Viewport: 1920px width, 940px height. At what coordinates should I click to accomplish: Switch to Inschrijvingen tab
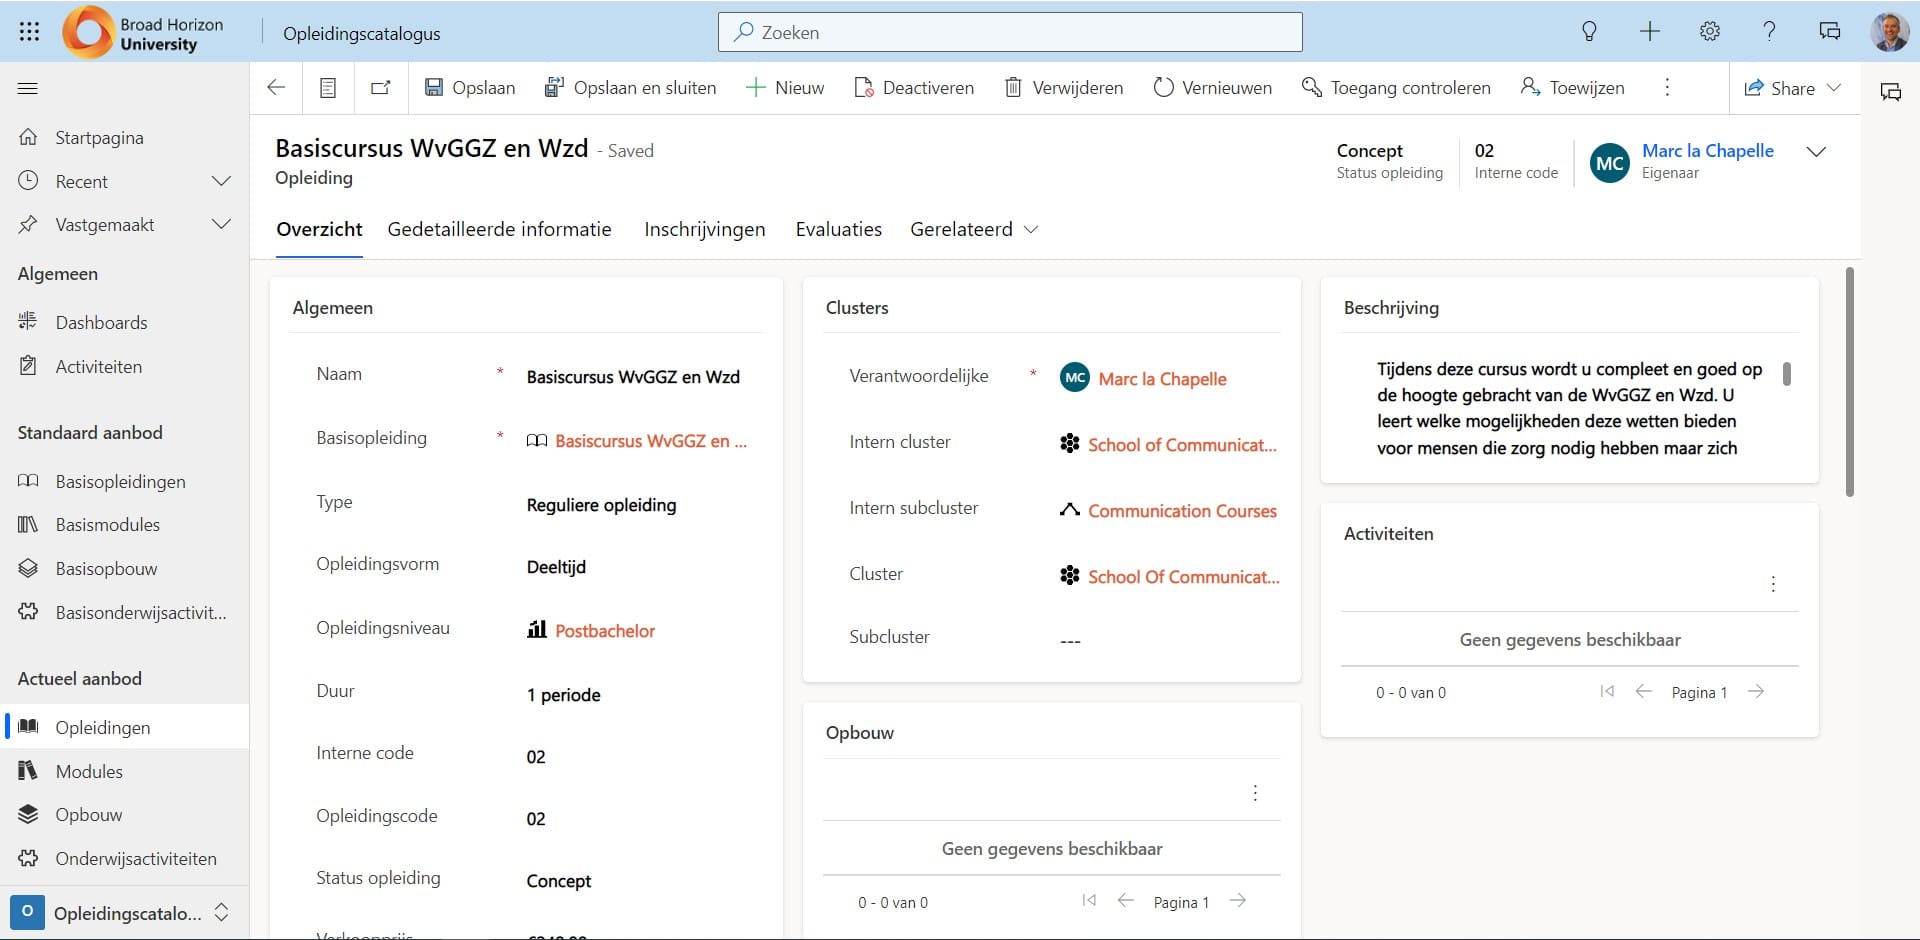(x=705, y=229)
